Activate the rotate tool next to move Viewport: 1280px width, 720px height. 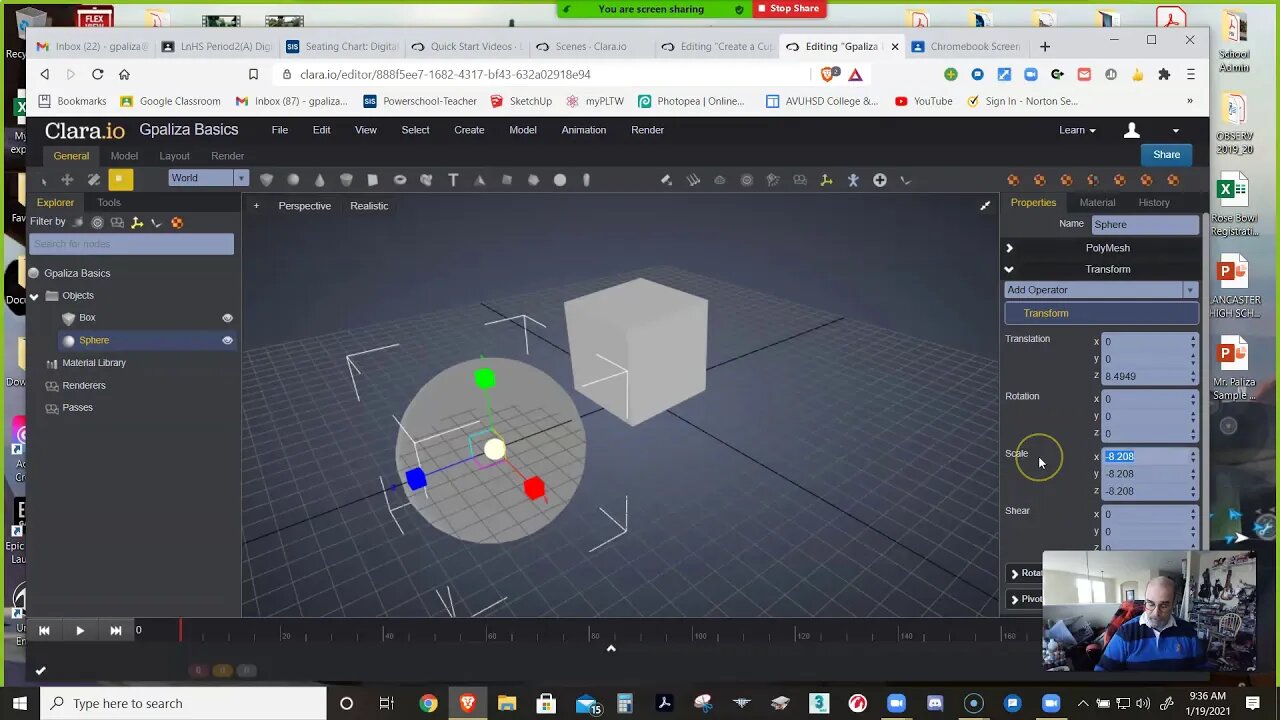tap(94, 180)
